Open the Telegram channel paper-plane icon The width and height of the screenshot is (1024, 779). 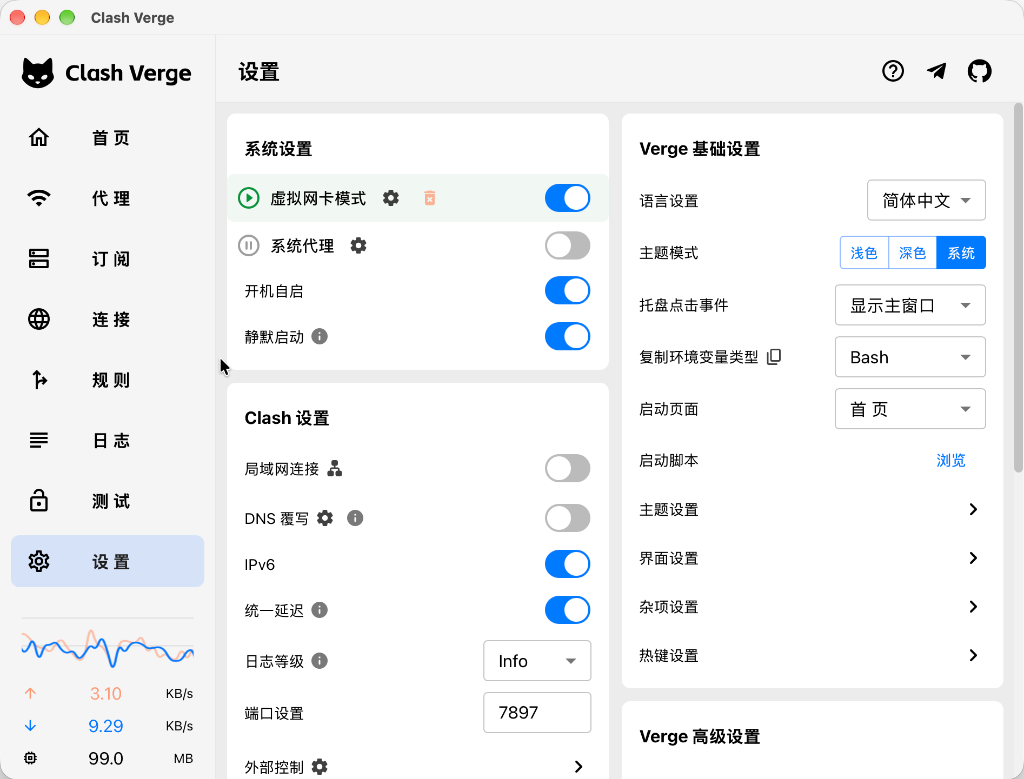936,71
